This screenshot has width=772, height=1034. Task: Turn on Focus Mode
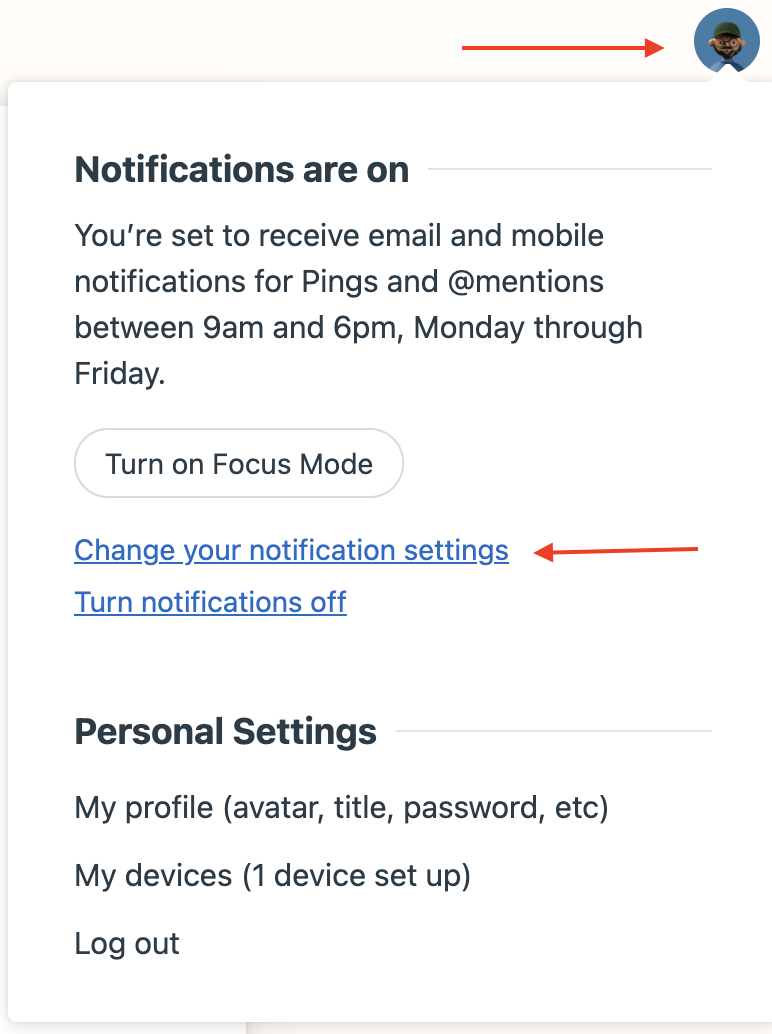tap(239, 463)
